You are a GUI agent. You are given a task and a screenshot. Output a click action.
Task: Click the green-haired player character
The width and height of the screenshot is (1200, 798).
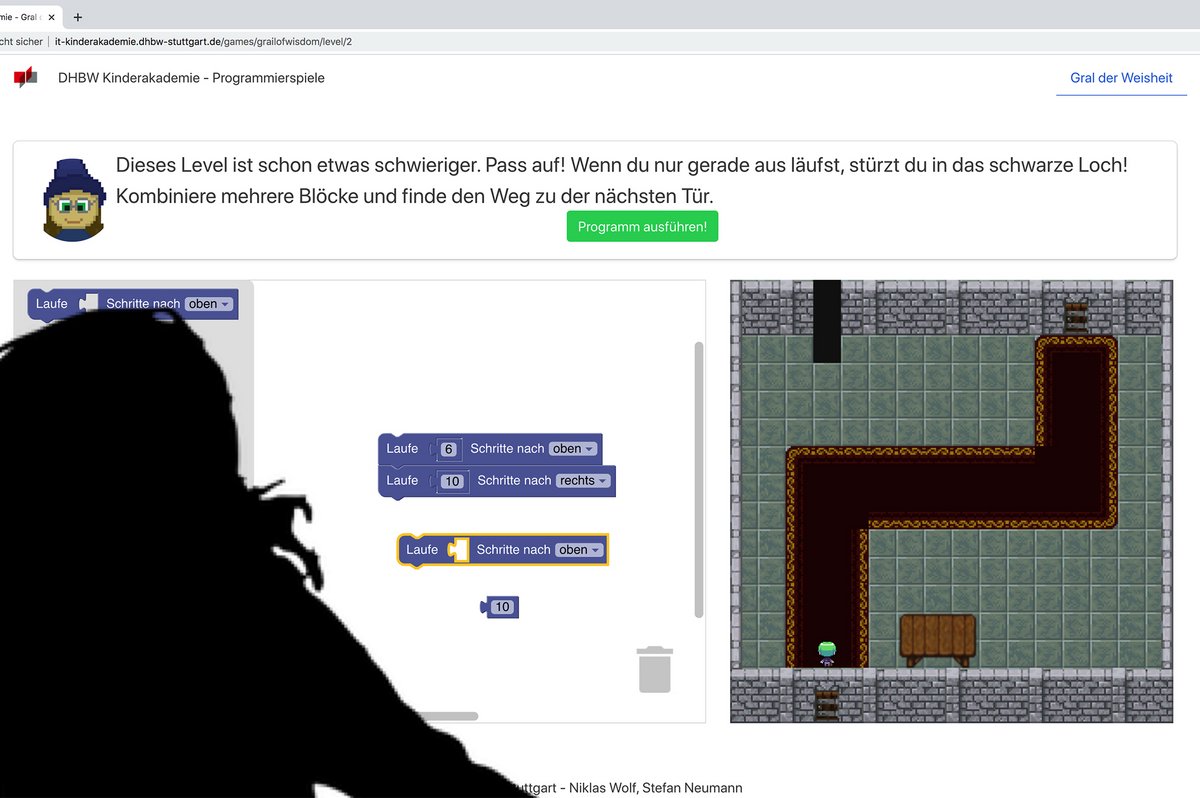[x=827, y=654]
